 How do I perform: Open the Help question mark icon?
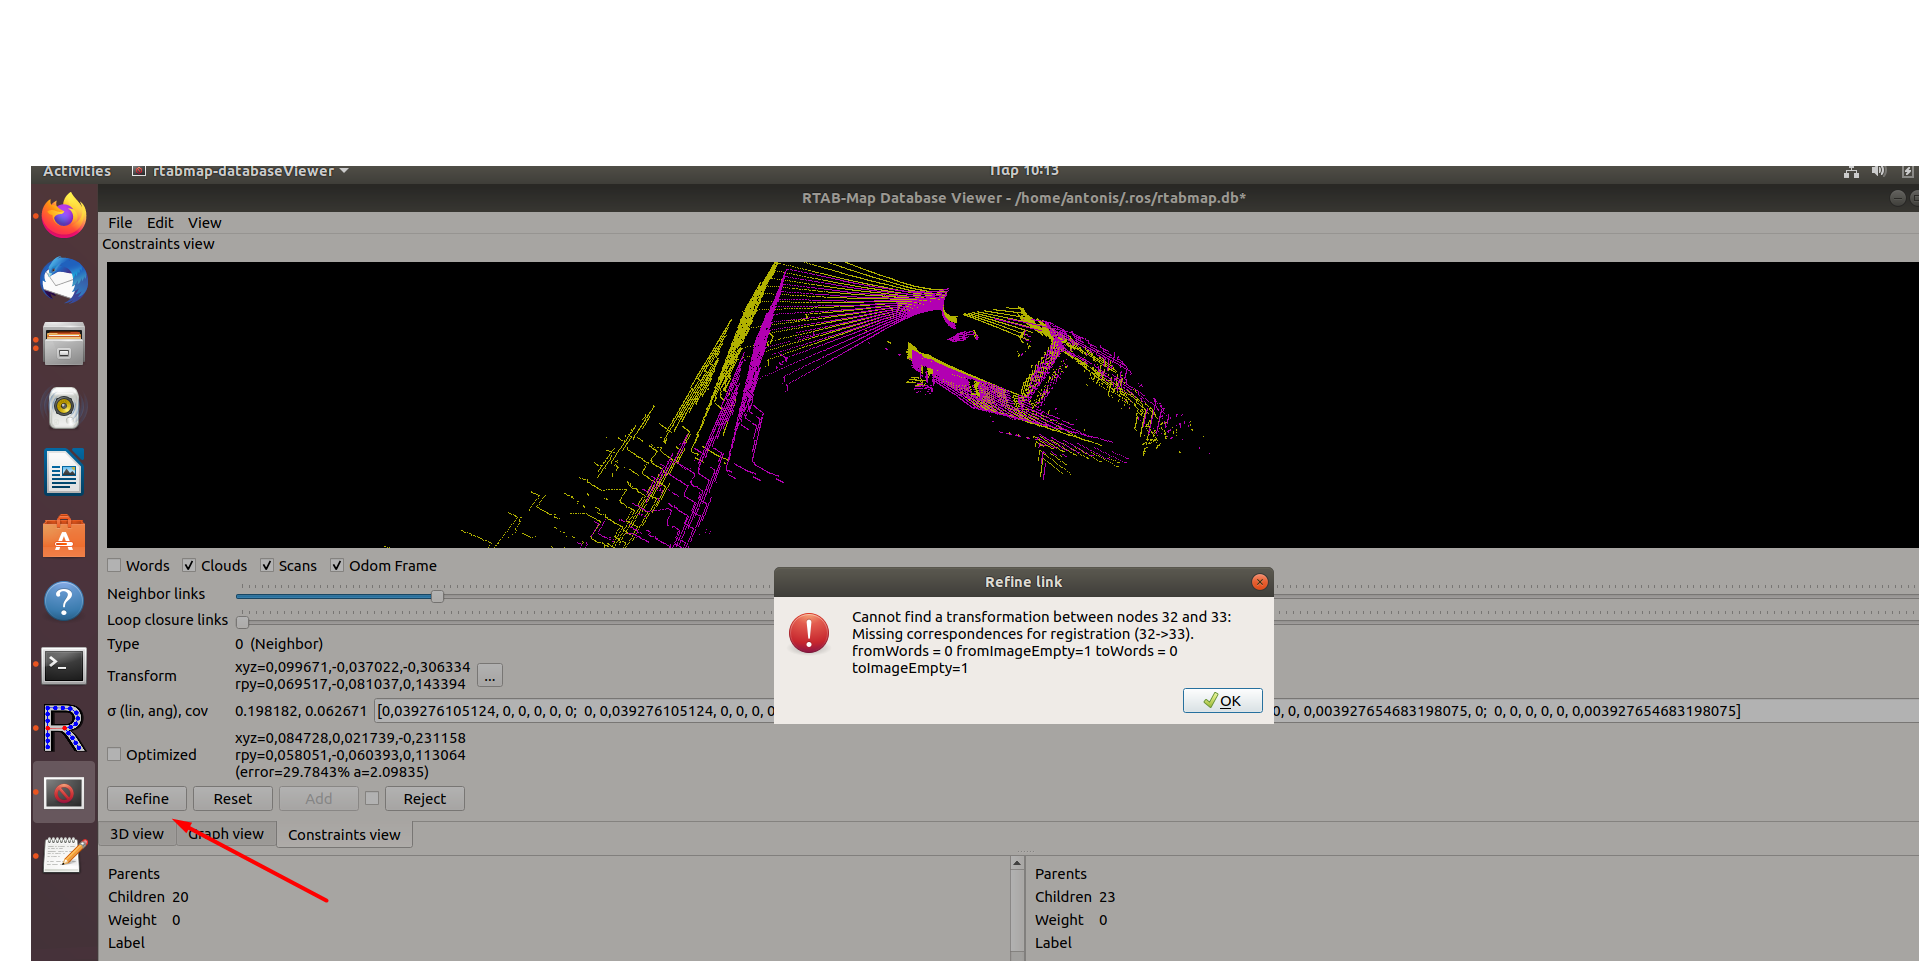(x=64, y=601)
